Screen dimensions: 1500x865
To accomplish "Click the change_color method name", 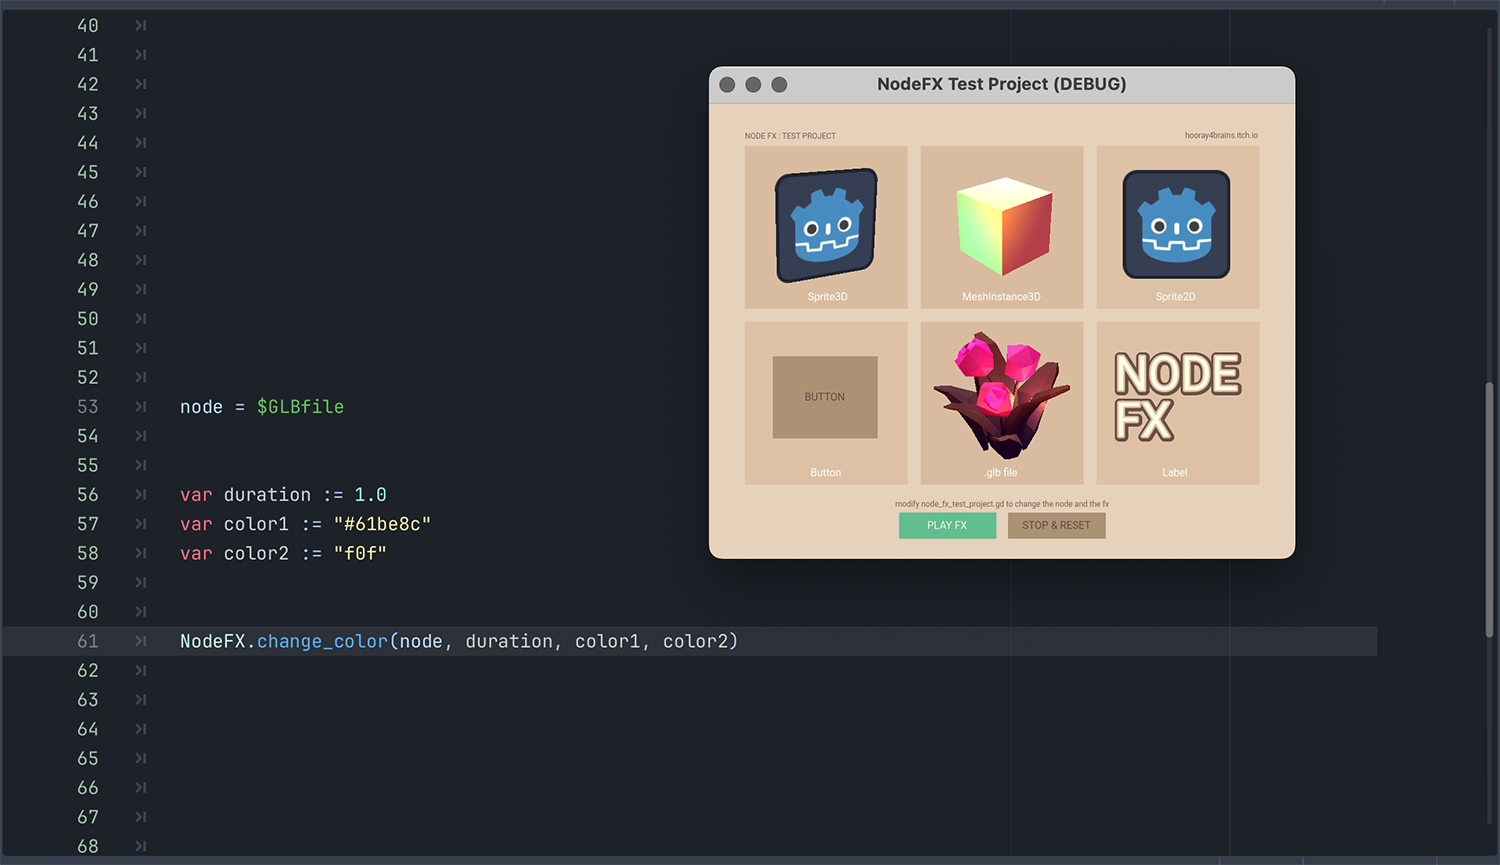I will (322, 642).
